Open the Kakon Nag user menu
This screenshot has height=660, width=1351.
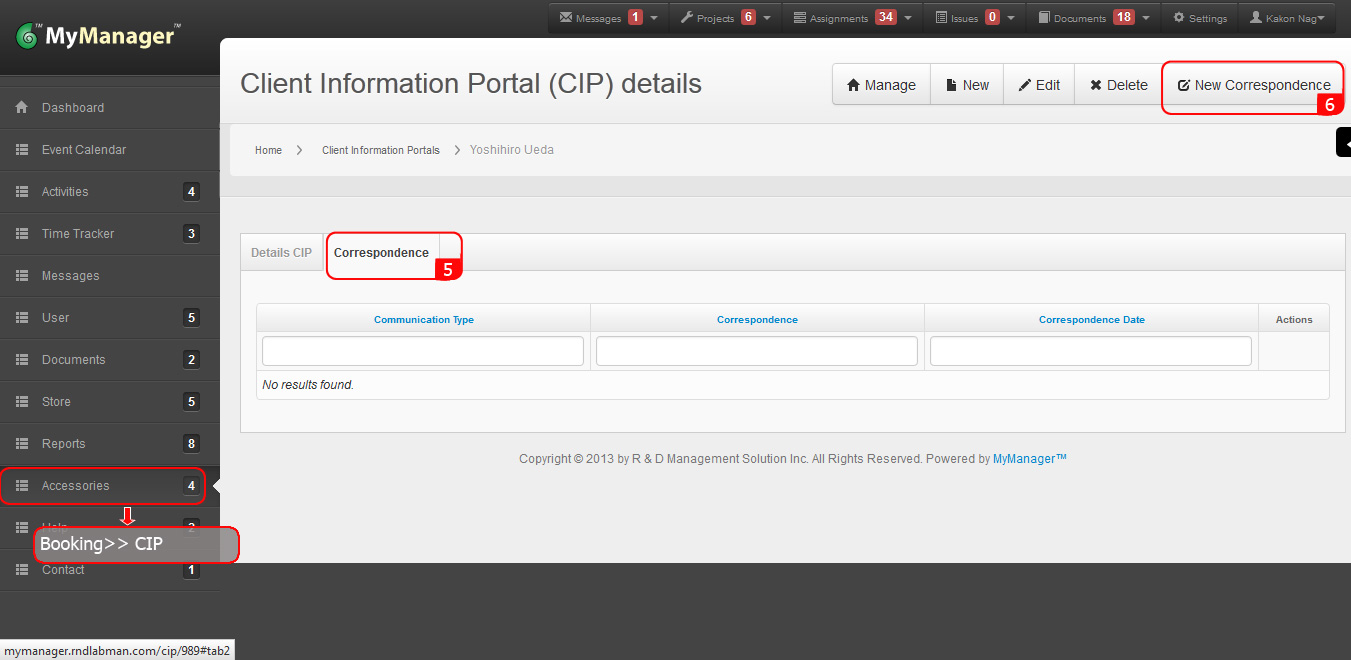[1288, 18]
